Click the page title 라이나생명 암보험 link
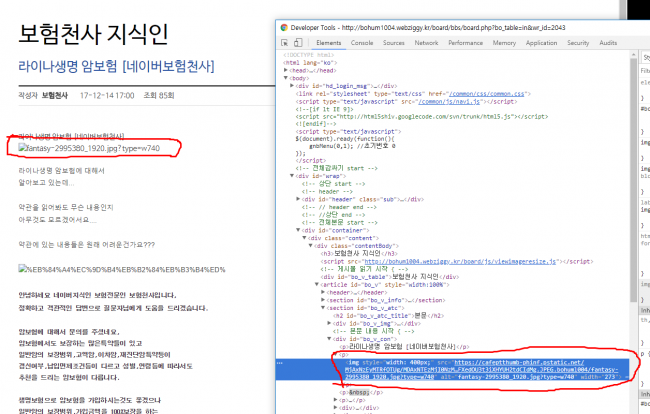 [x=116, y=66]
